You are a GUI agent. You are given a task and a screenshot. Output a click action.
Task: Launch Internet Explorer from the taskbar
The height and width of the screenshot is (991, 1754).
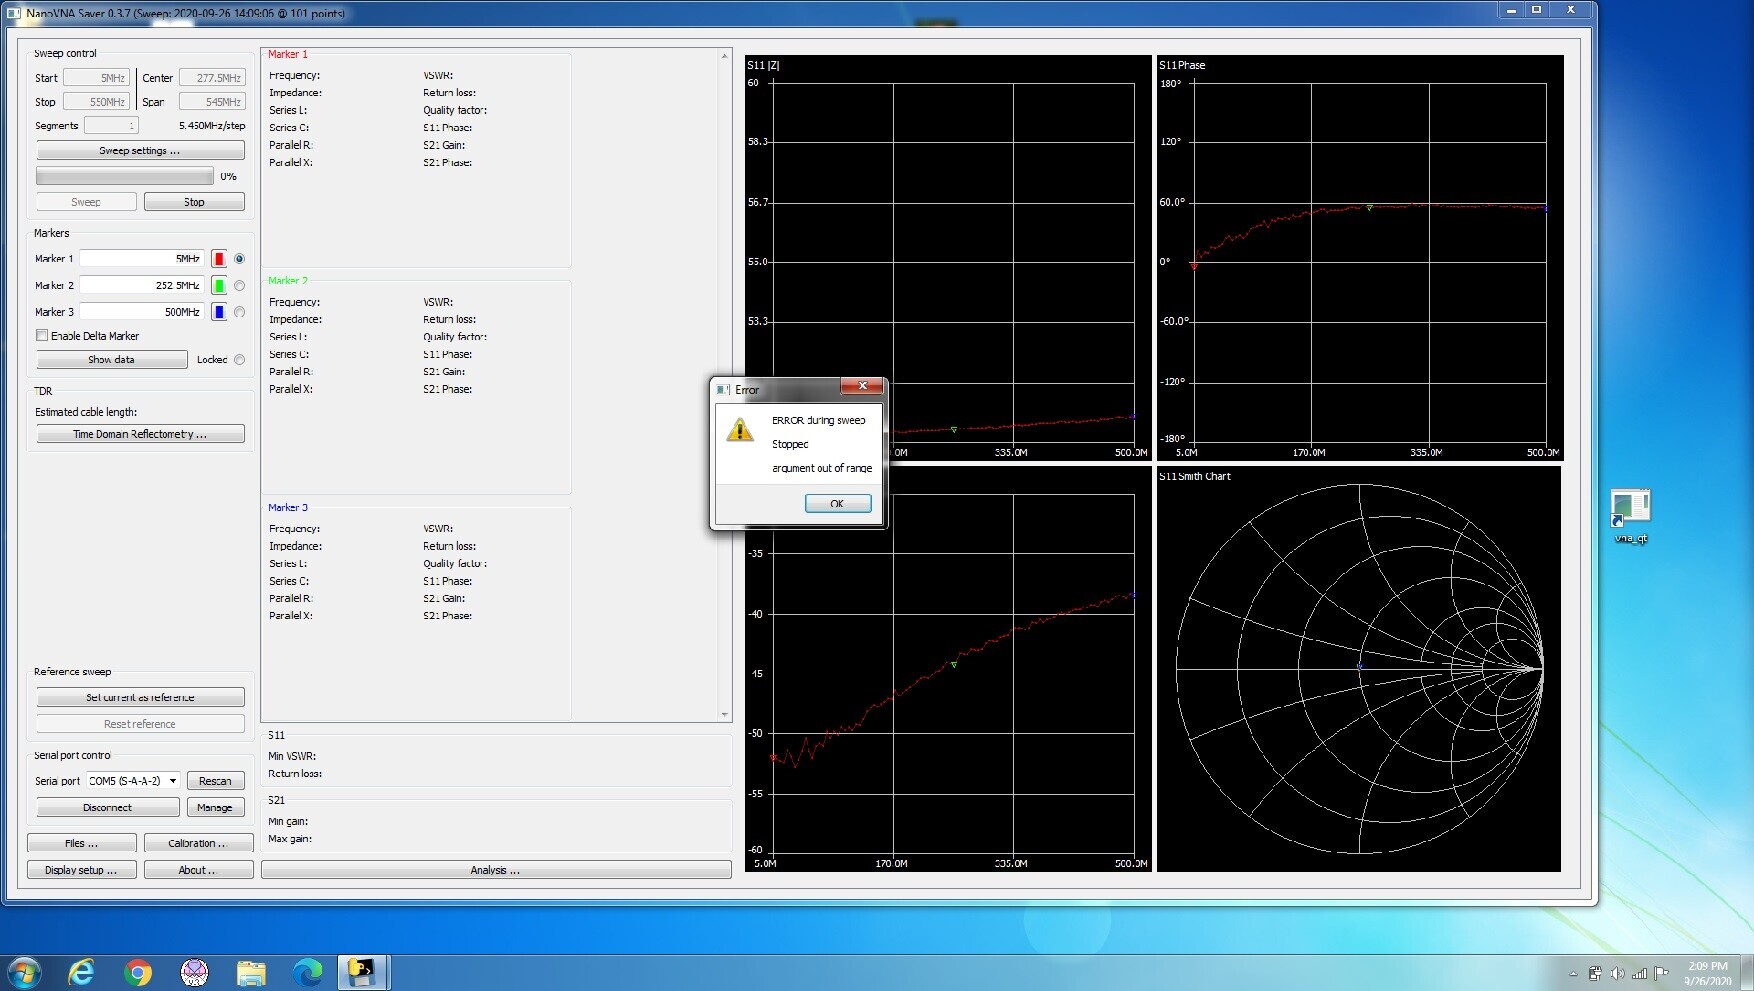coord(81,972)
